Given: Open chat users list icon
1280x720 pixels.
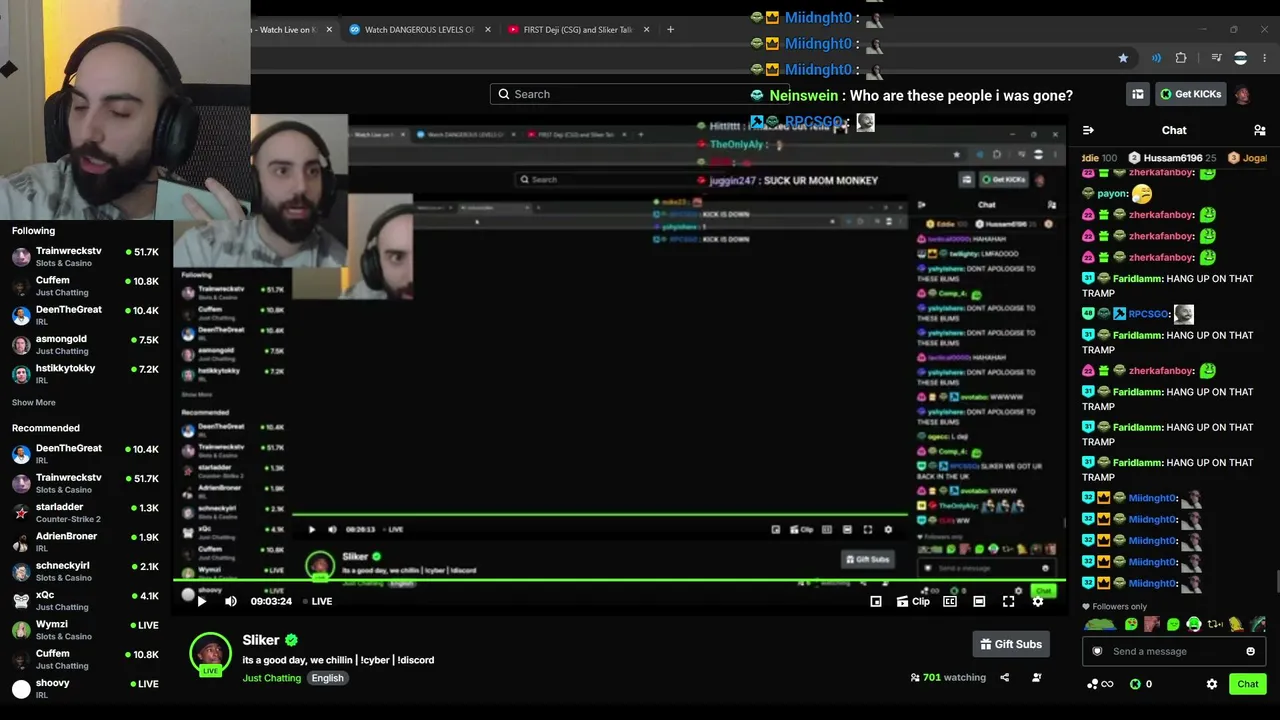Looking at the screenshot, I should click(x=1260, y=130).
